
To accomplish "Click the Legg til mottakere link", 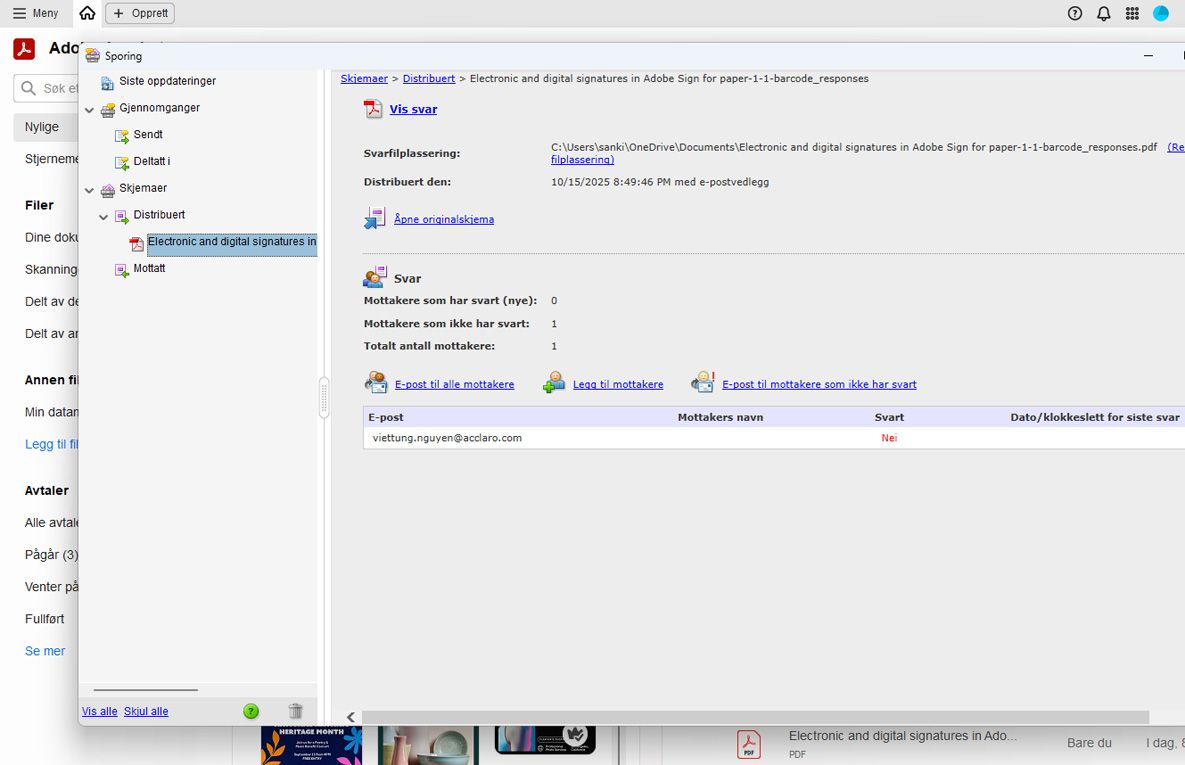I will pyautogui.click(x=618, y=384).
